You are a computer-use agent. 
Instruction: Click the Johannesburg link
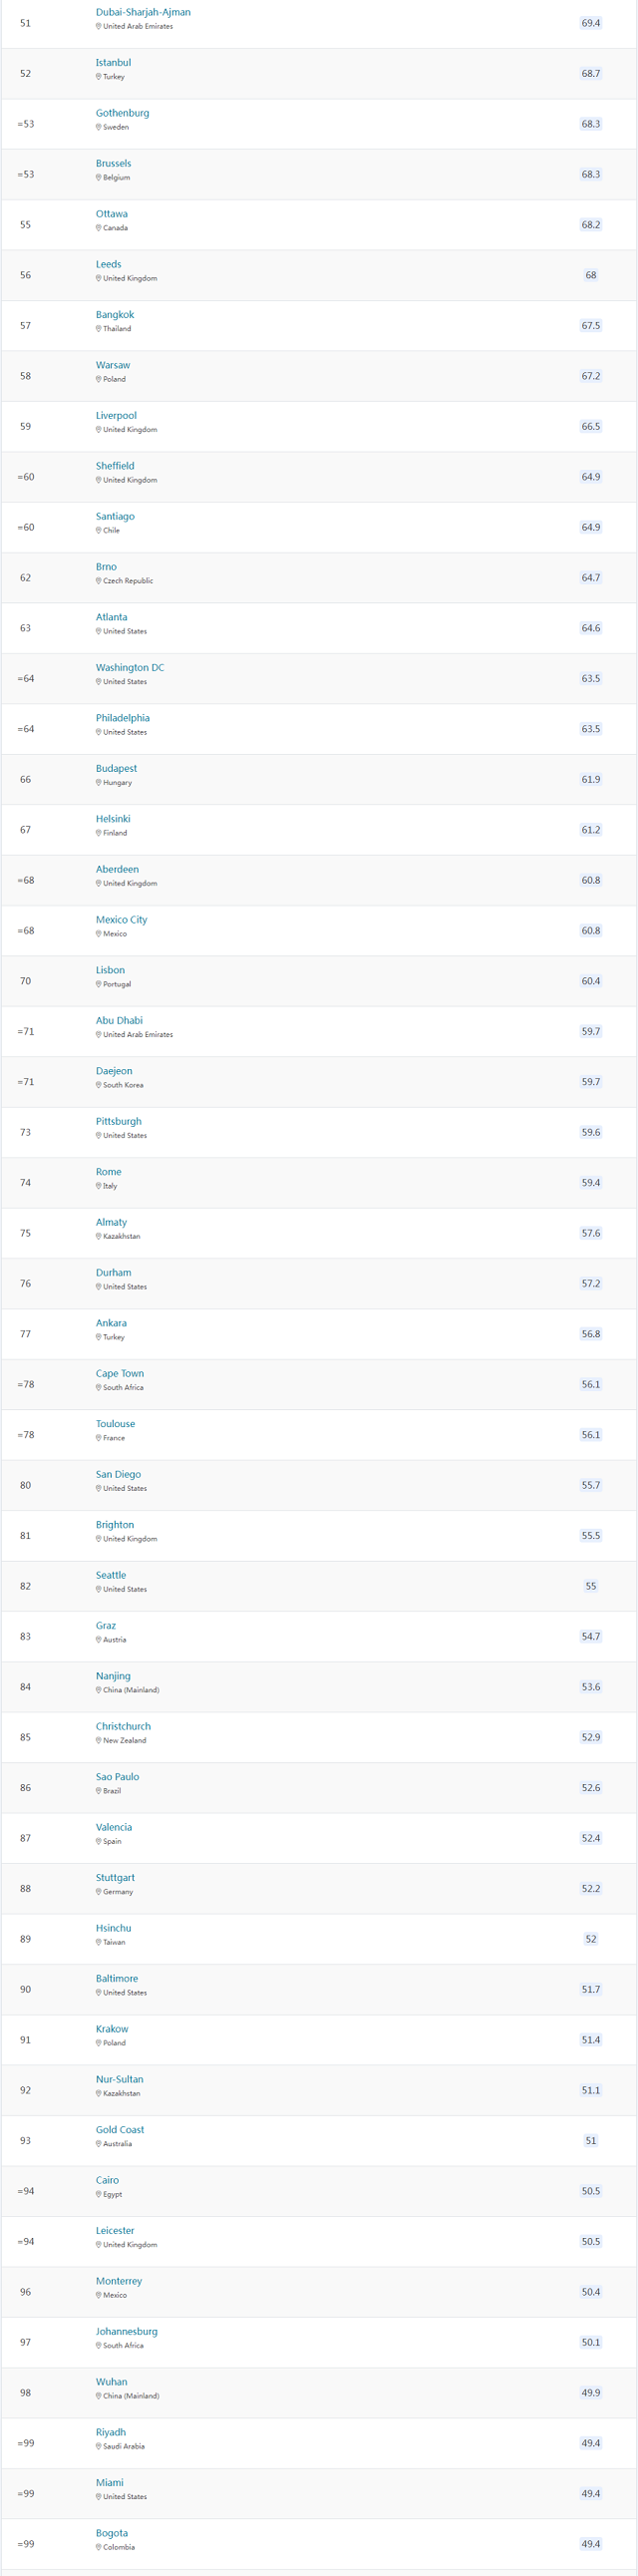point(126,2331)
